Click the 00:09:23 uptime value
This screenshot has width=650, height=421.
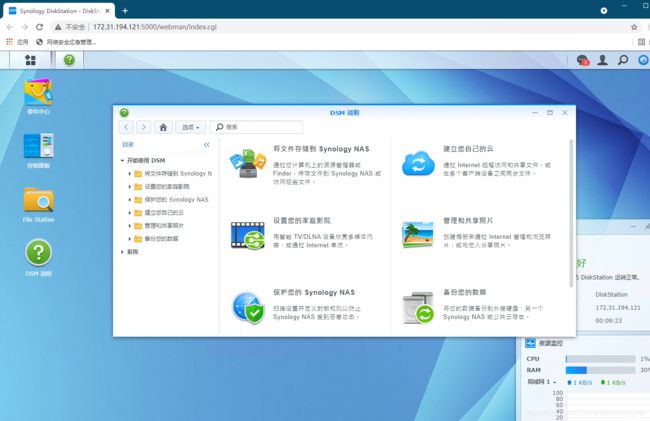coord(609,321)
